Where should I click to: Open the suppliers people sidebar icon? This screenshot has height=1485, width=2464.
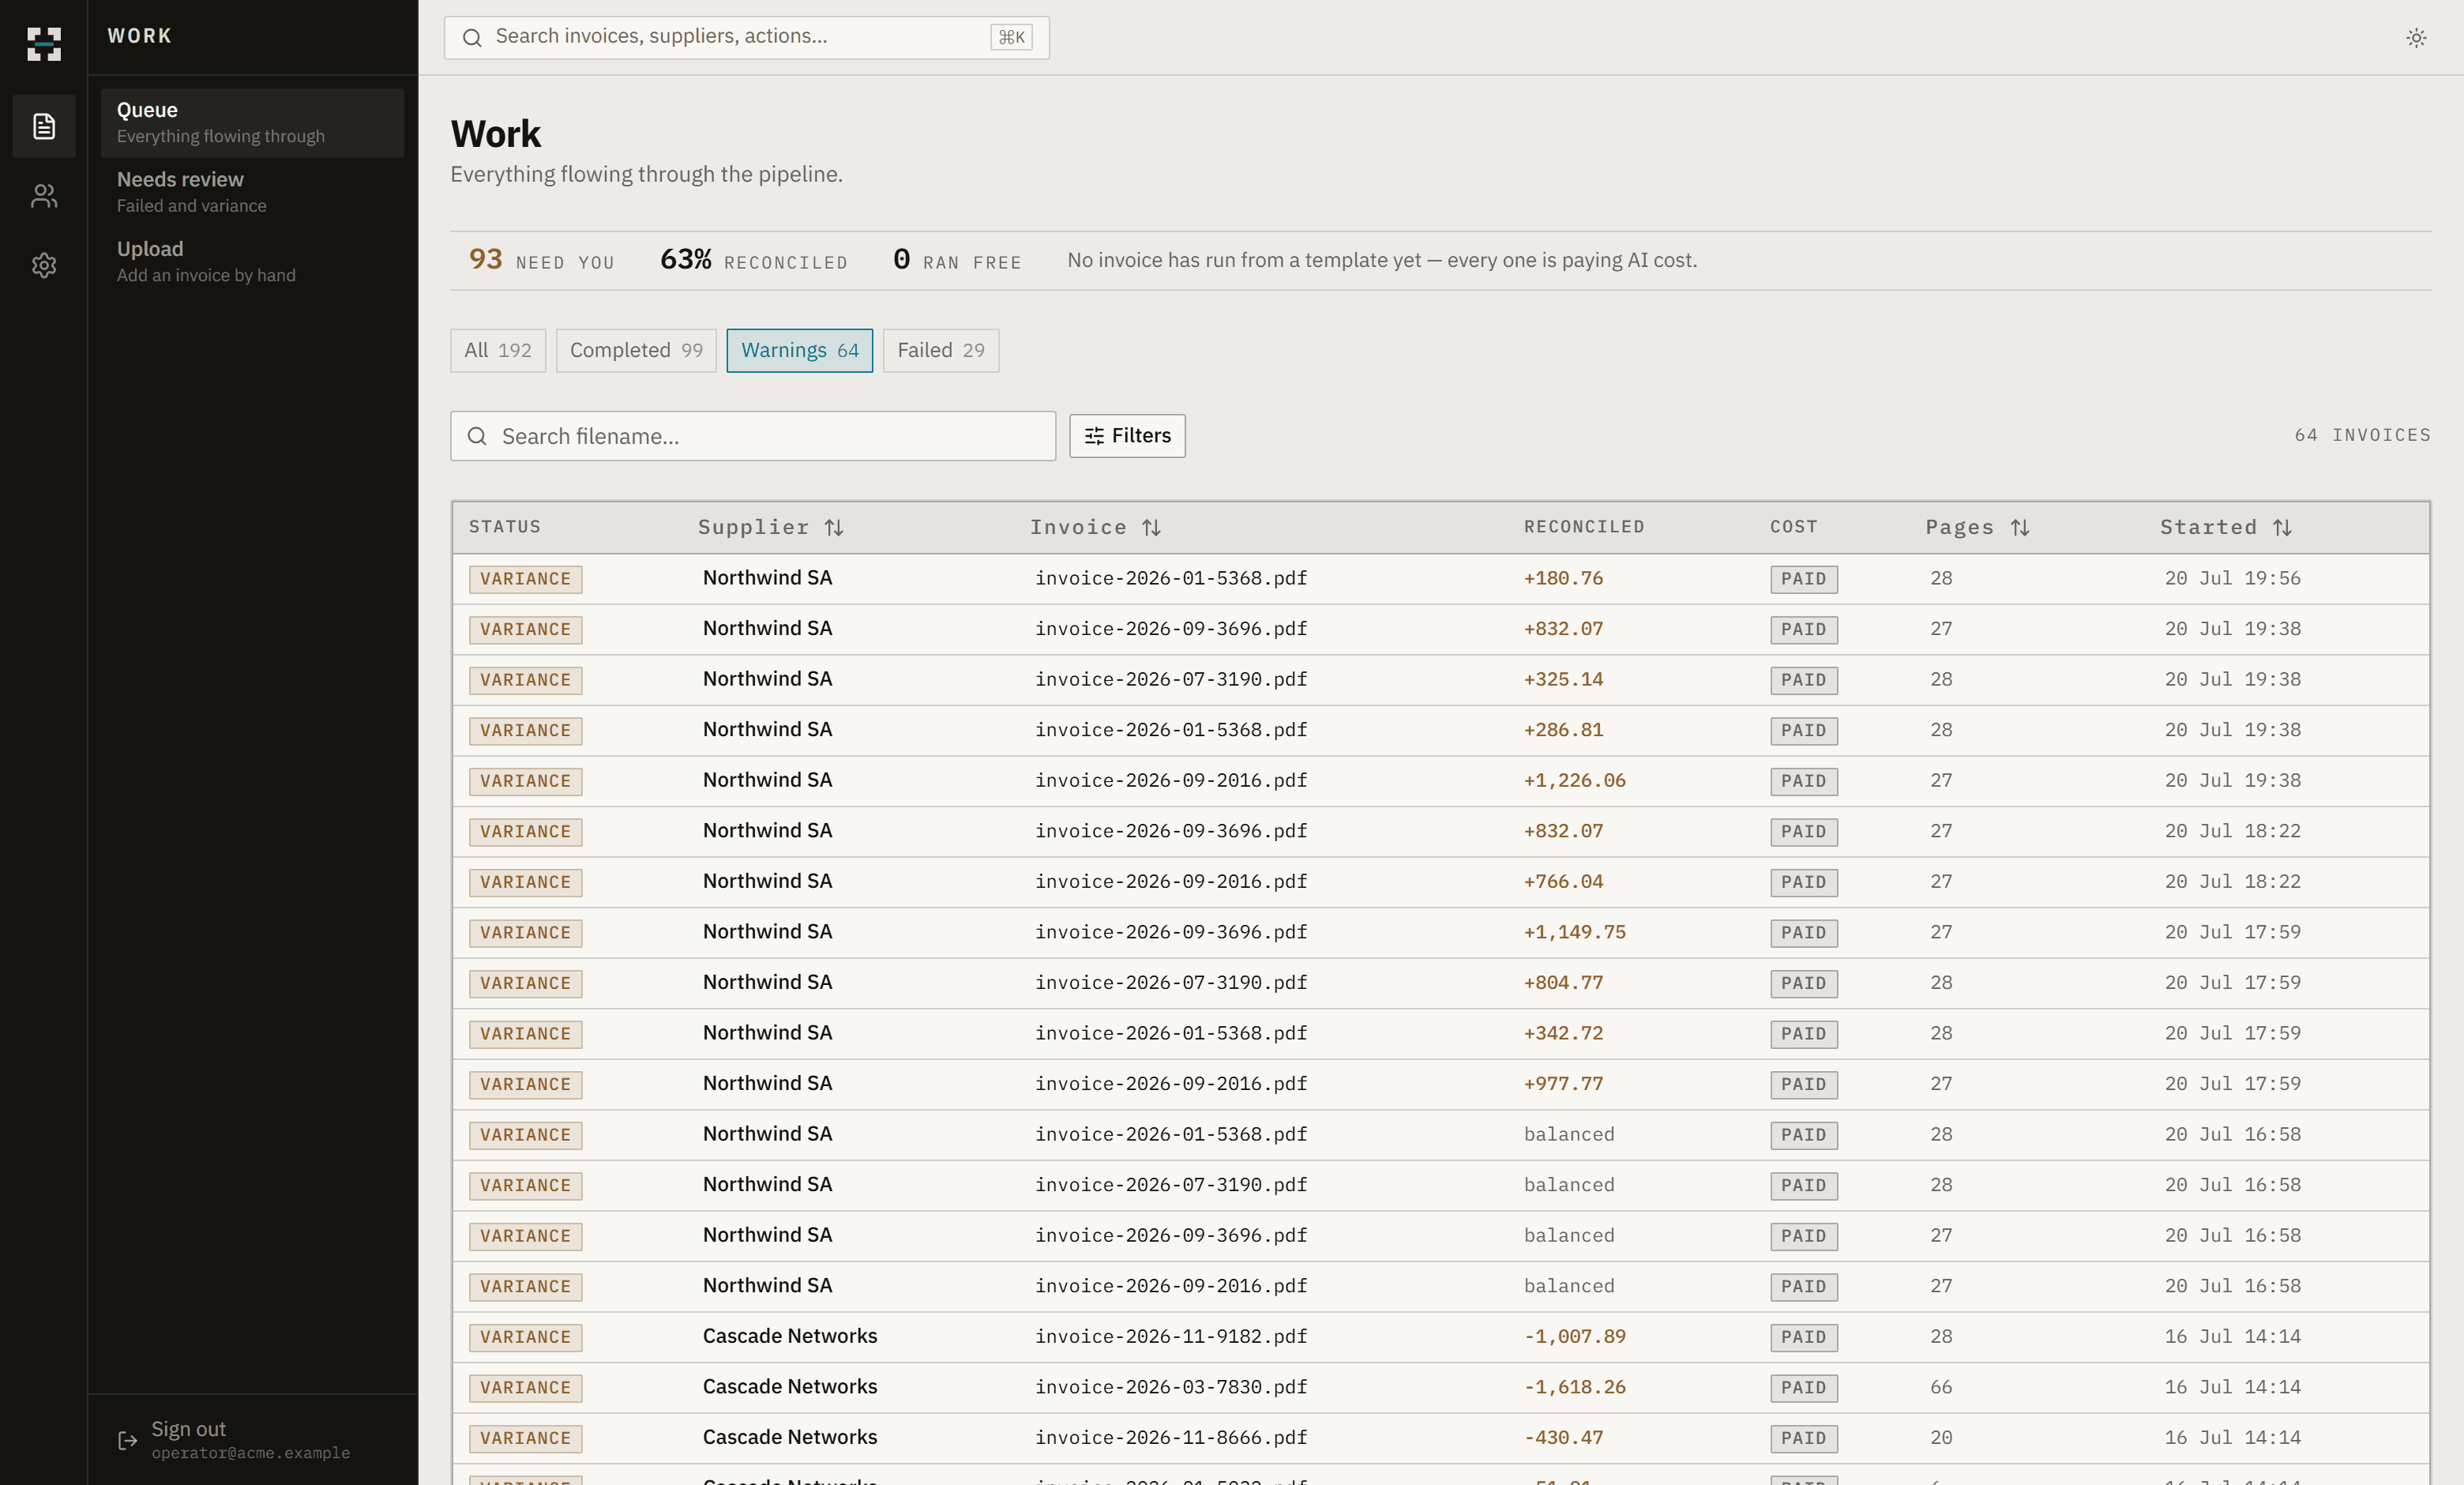click(44, 196)
